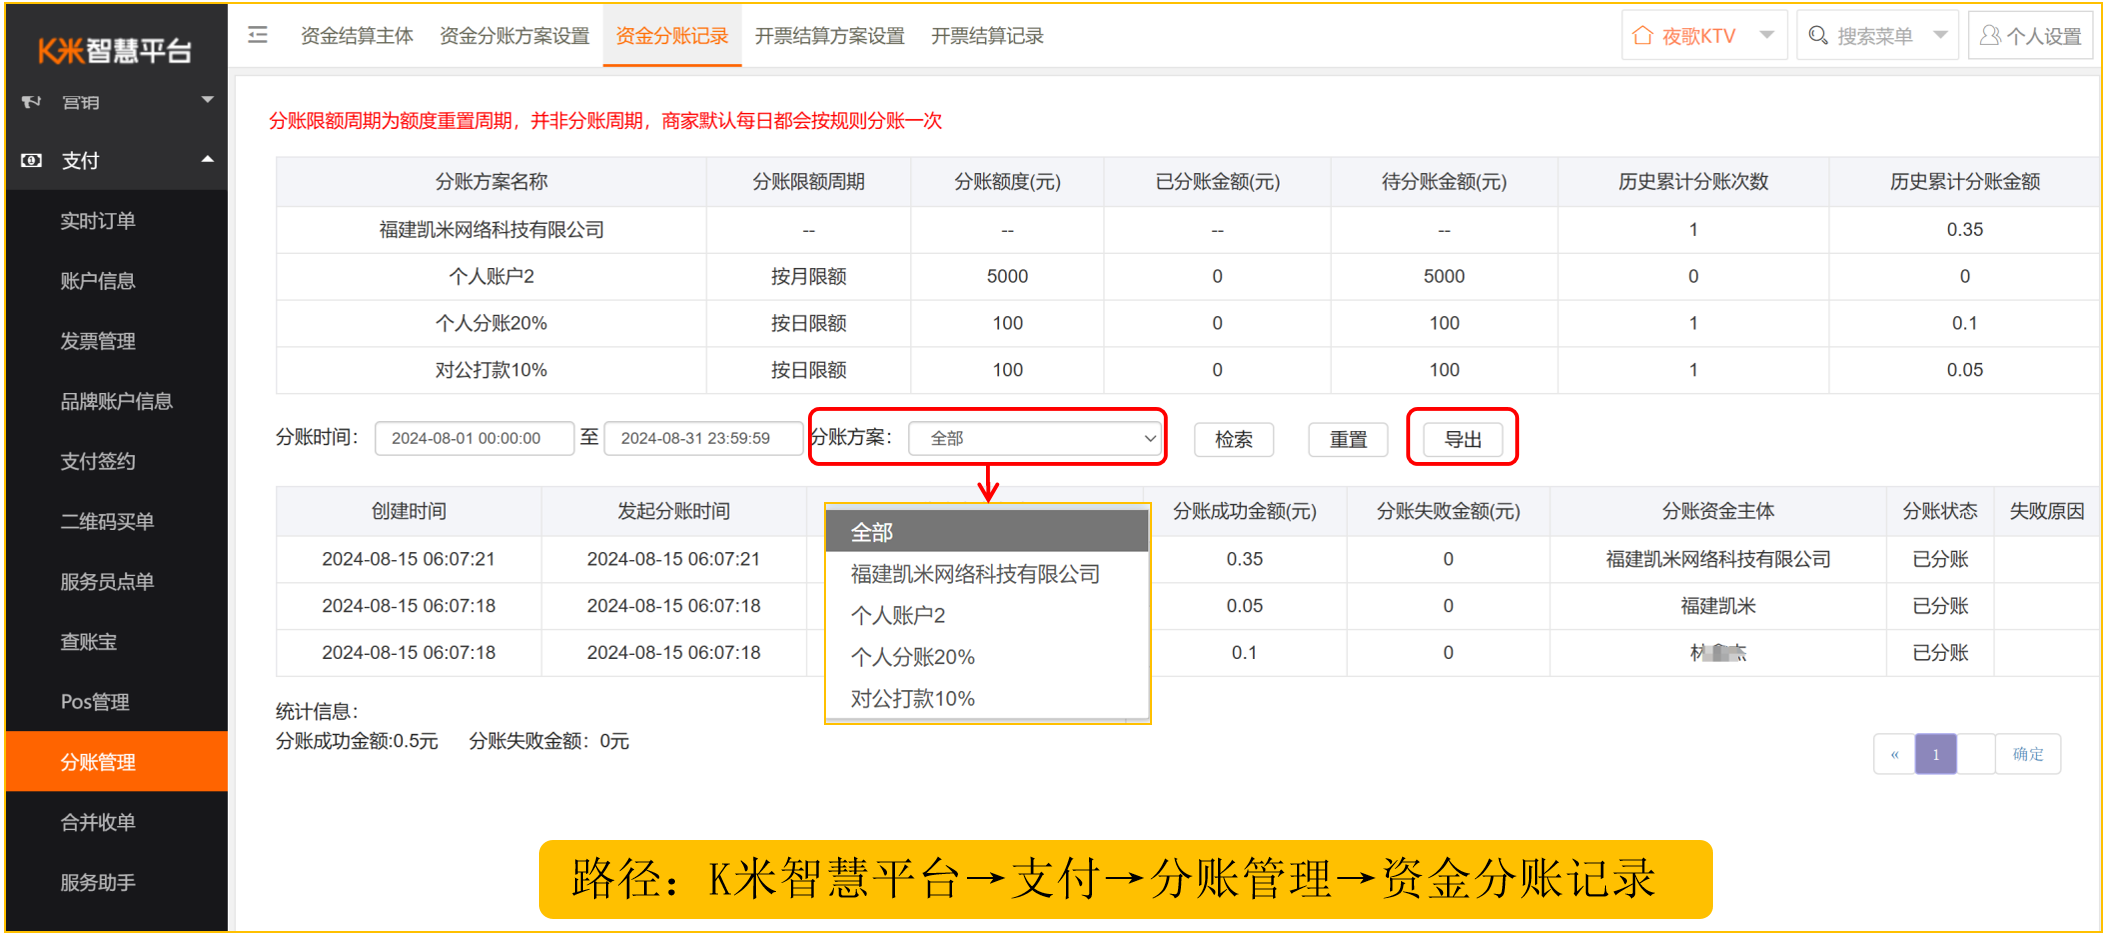Image resolution: width=2109 pixels, height=937 pixels.
Task: Click record created 2024-08-15 06:07:21
Action: pyautogui.click(x=408, y=559)
